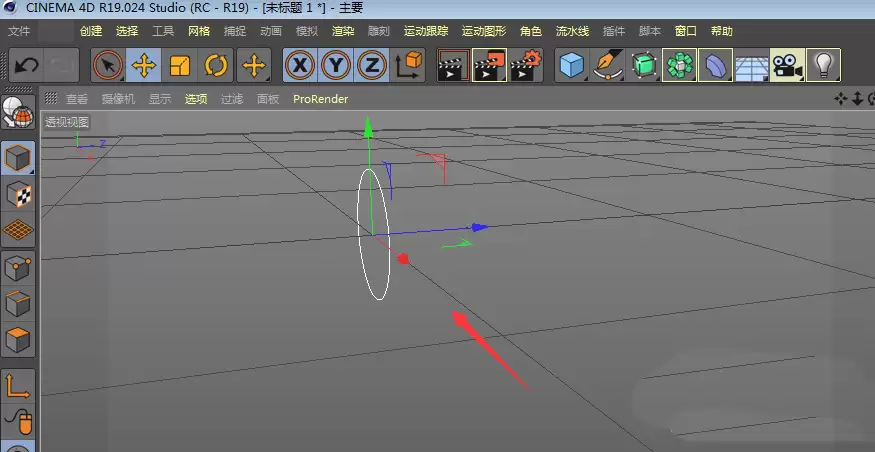Open the 插件 menu
The height and width of the screenshot is (452, 875).
614,31
